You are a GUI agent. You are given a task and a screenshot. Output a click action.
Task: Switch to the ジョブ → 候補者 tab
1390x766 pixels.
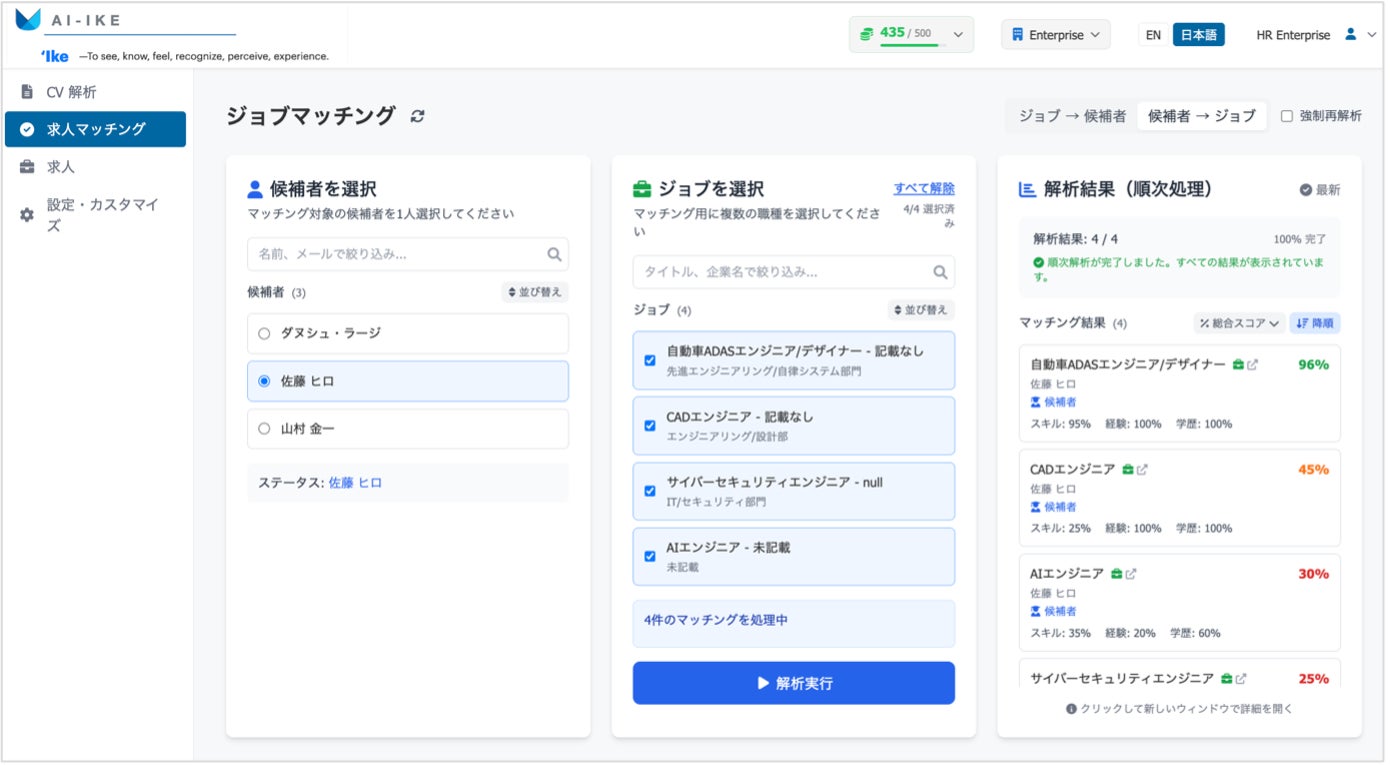point(1072,116)
